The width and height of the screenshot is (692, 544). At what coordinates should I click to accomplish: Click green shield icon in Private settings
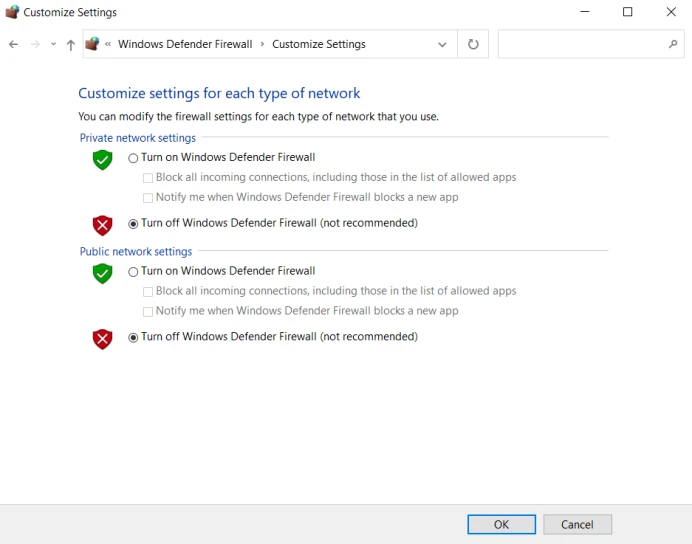coord(102,160)
